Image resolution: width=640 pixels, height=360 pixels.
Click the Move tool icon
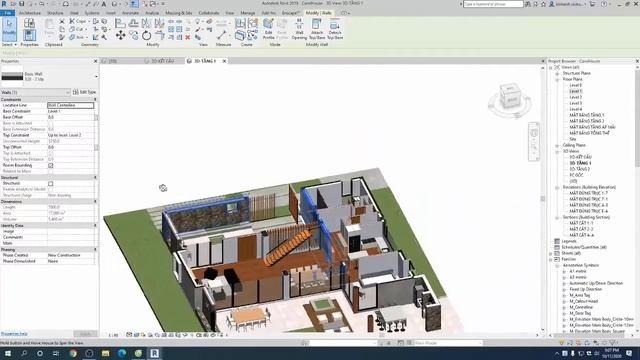[x=120, y=36]
